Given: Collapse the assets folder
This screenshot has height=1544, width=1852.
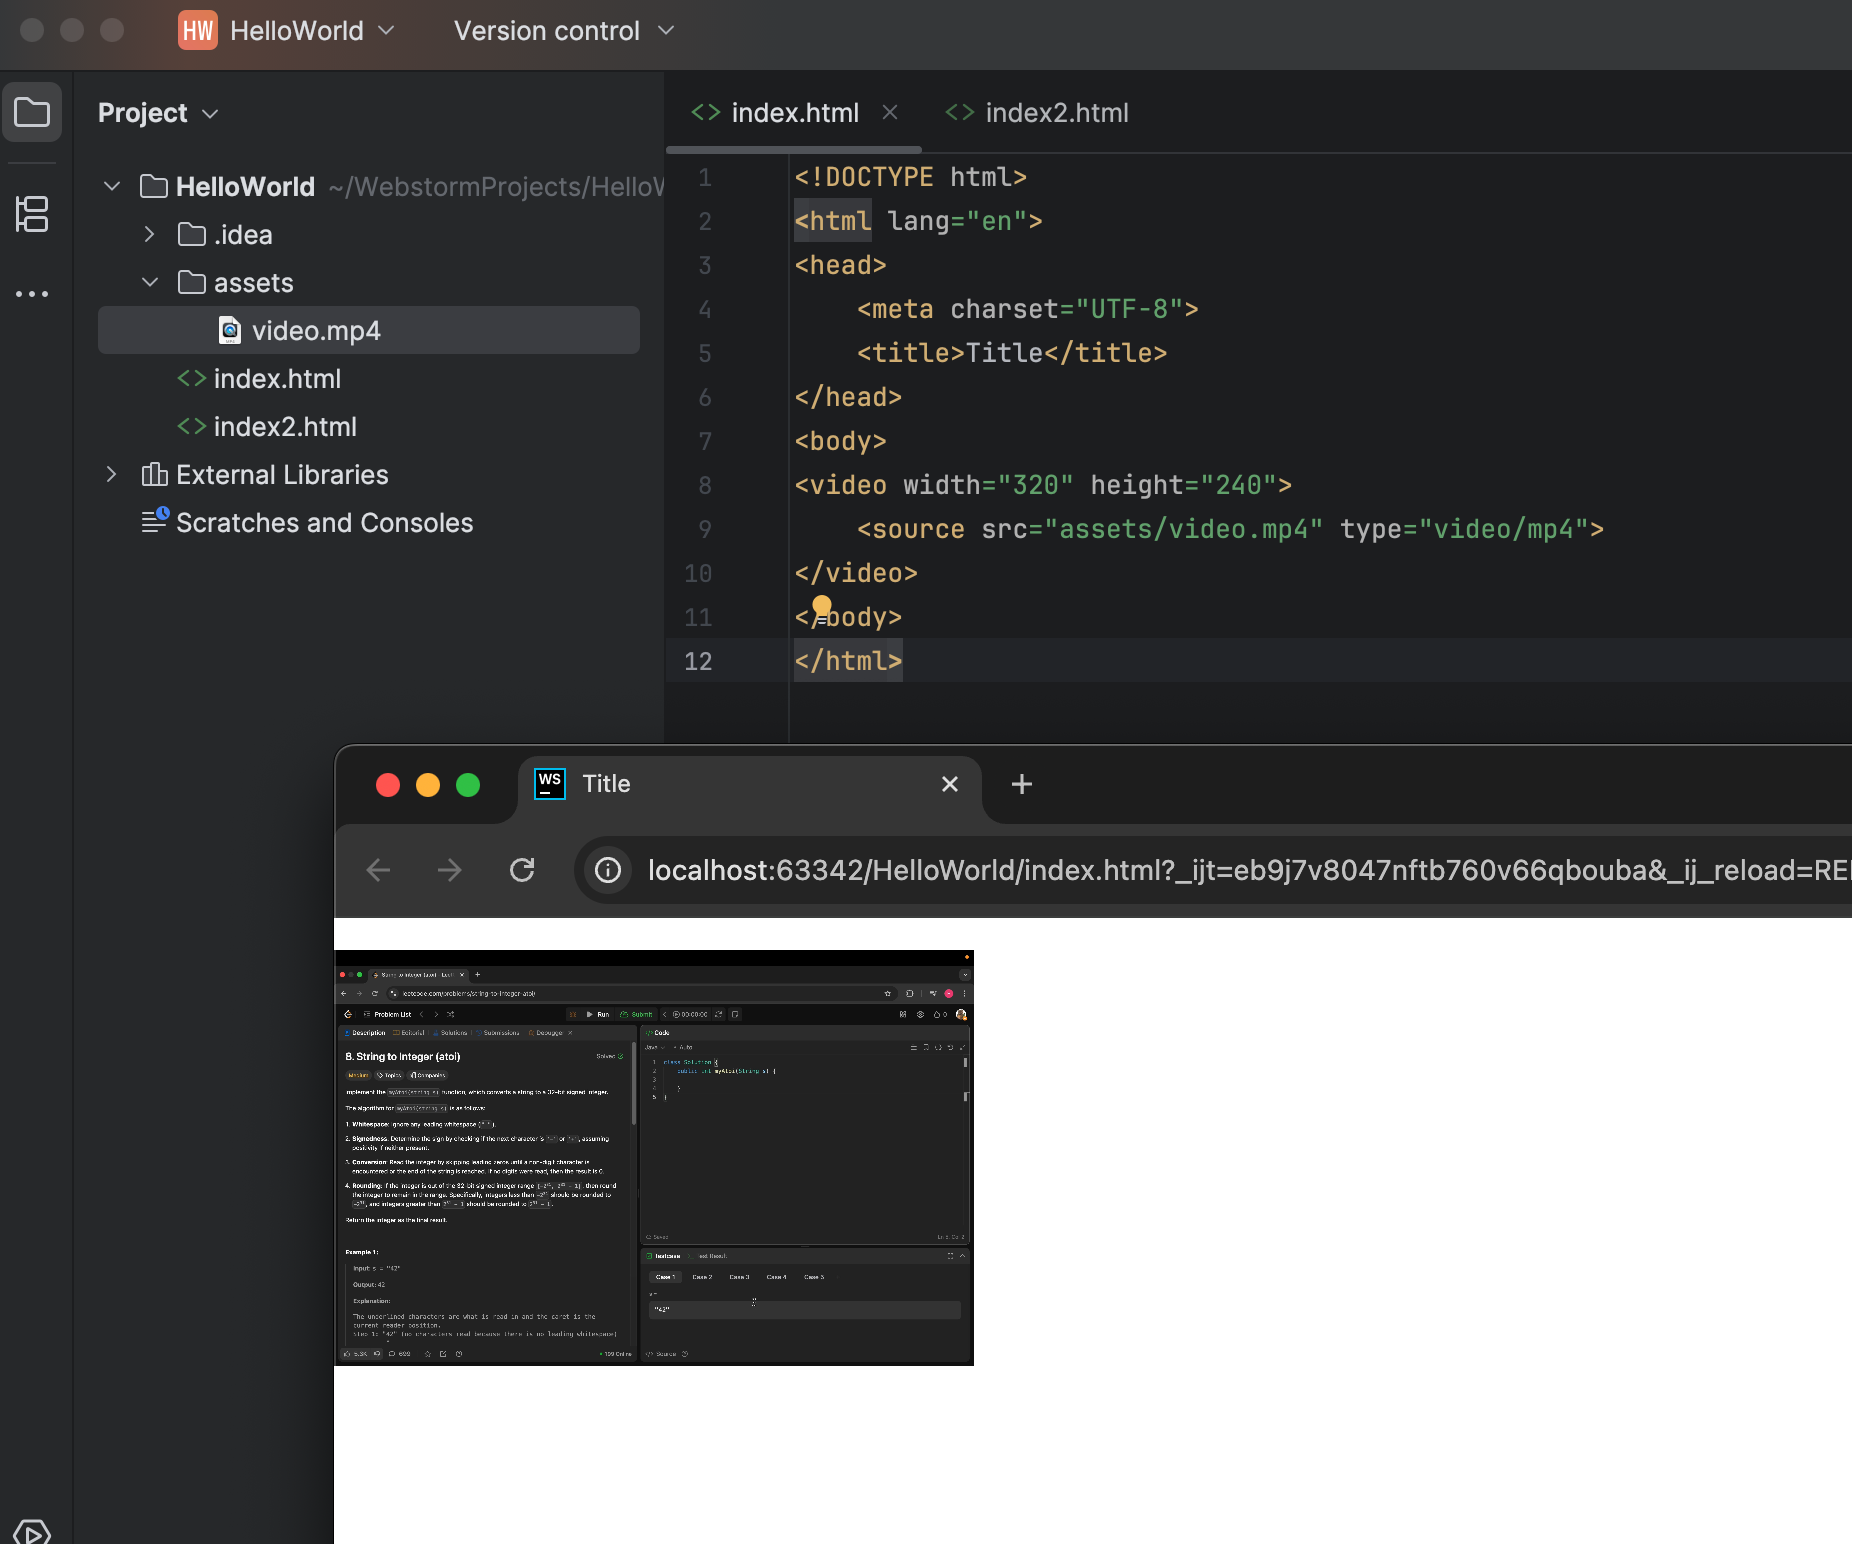Looking at the screenshot, I should point(150,282).
